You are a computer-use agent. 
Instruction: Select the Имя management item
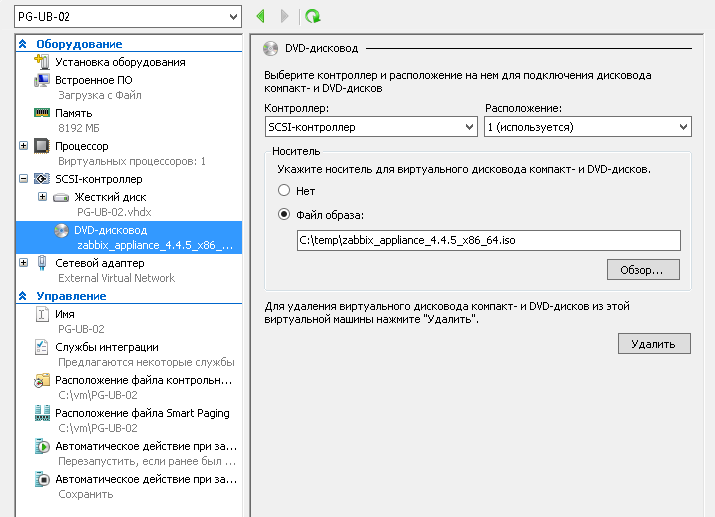click(x=65, y=314)
